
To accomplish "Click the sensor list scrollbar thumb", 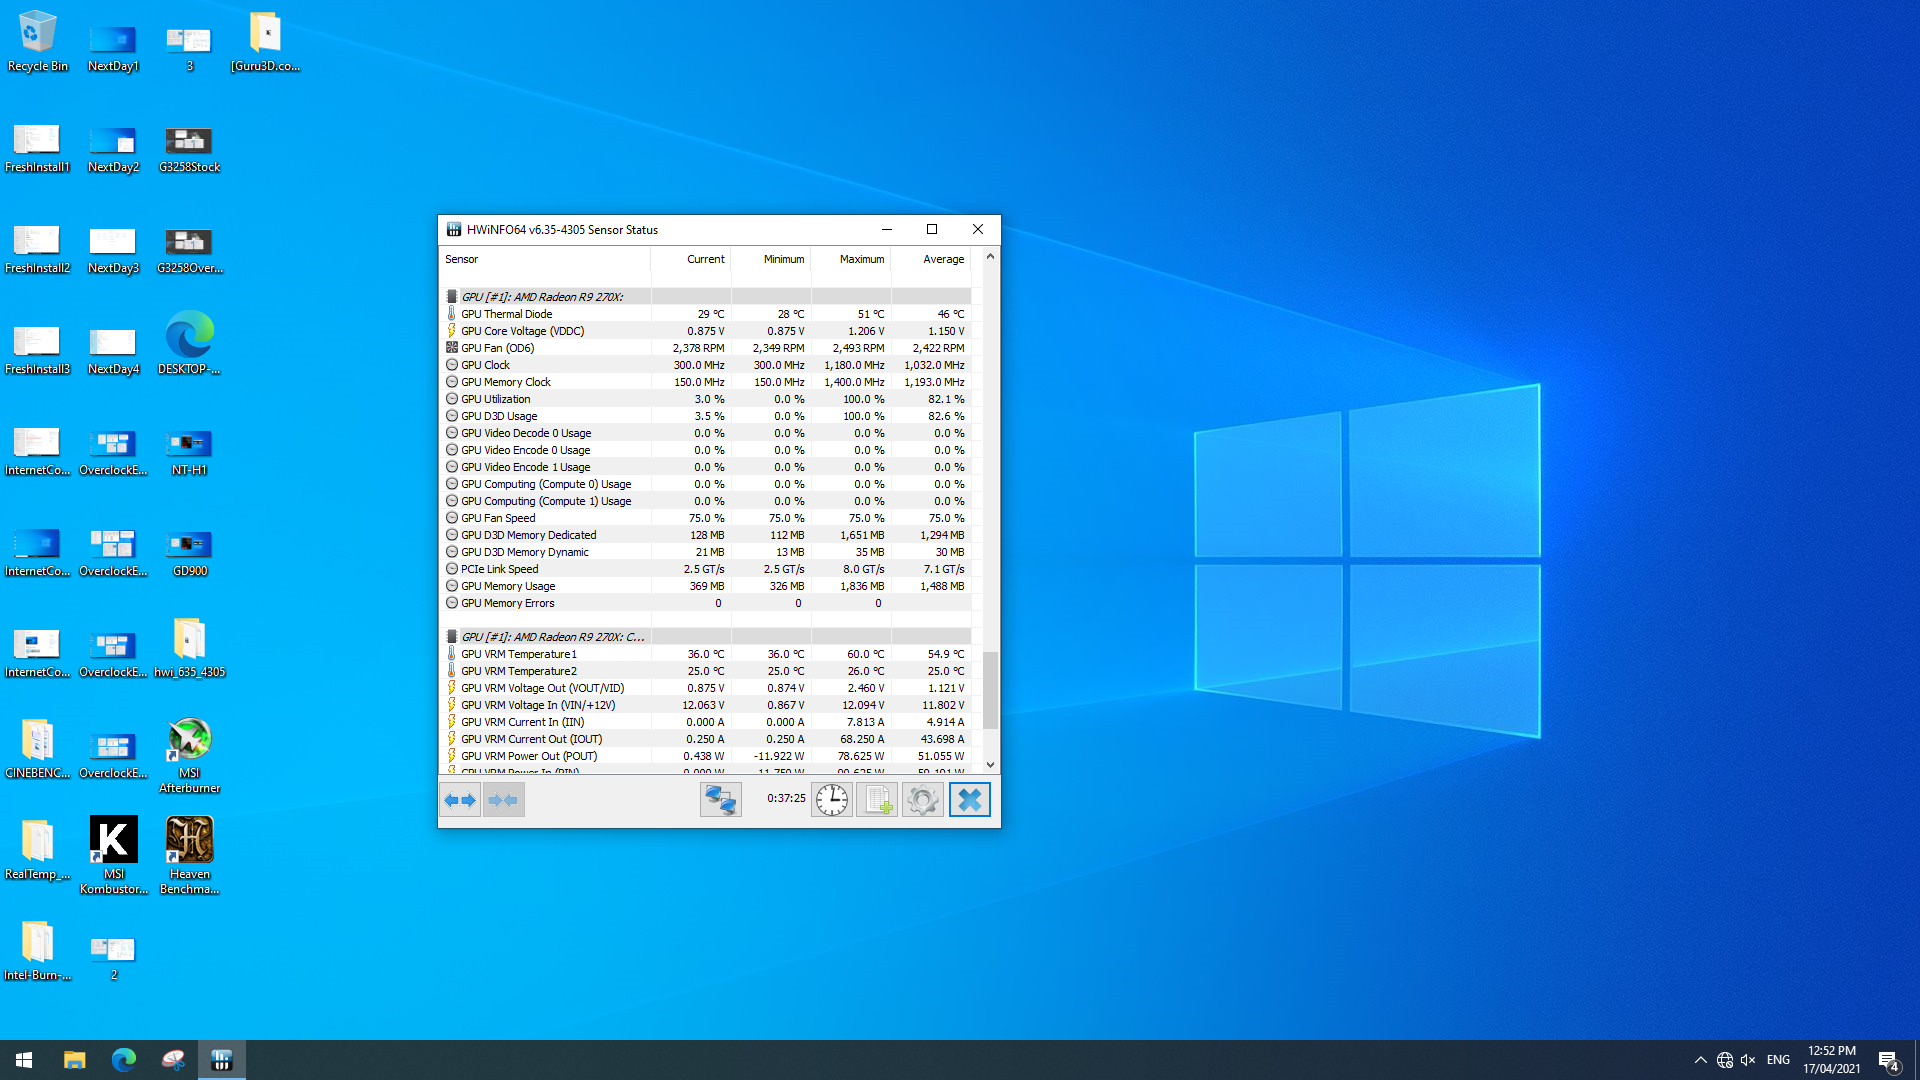I will coord(990,690).
